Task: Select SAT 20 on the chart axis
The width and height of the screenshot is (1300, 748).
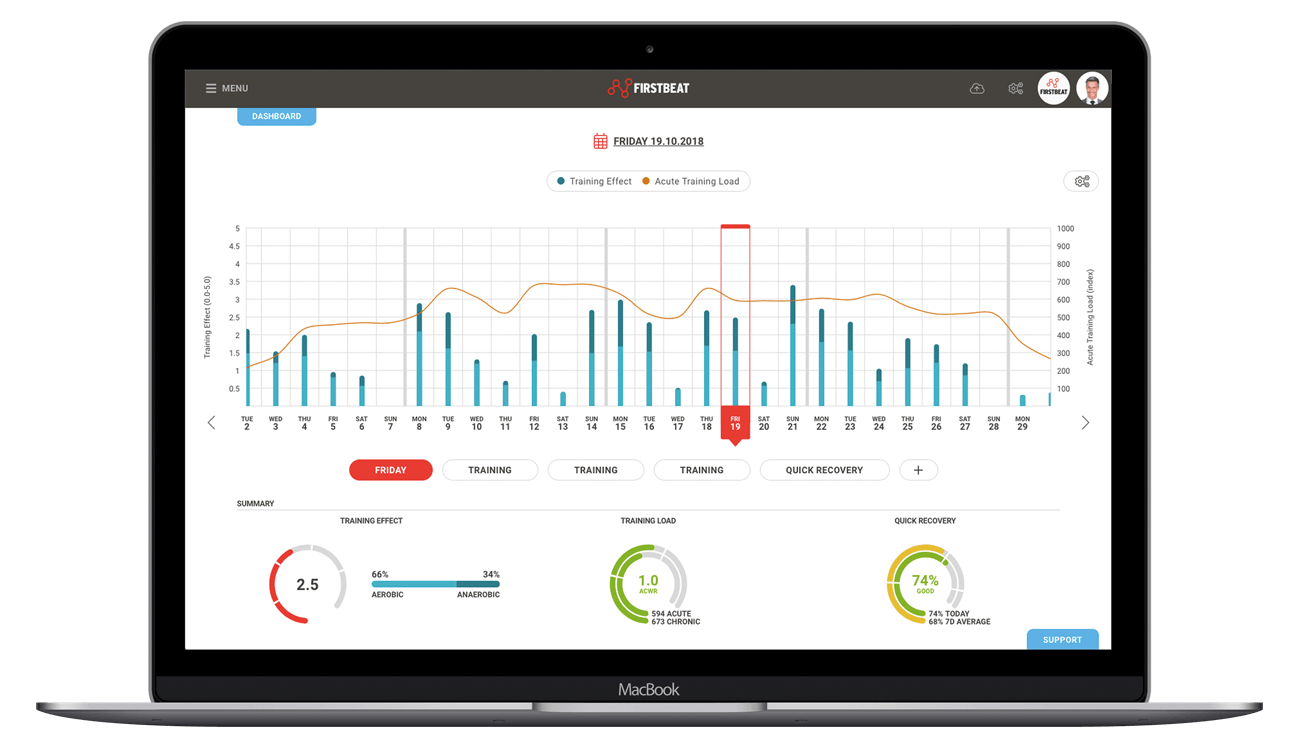Action: tap(764, 423)
